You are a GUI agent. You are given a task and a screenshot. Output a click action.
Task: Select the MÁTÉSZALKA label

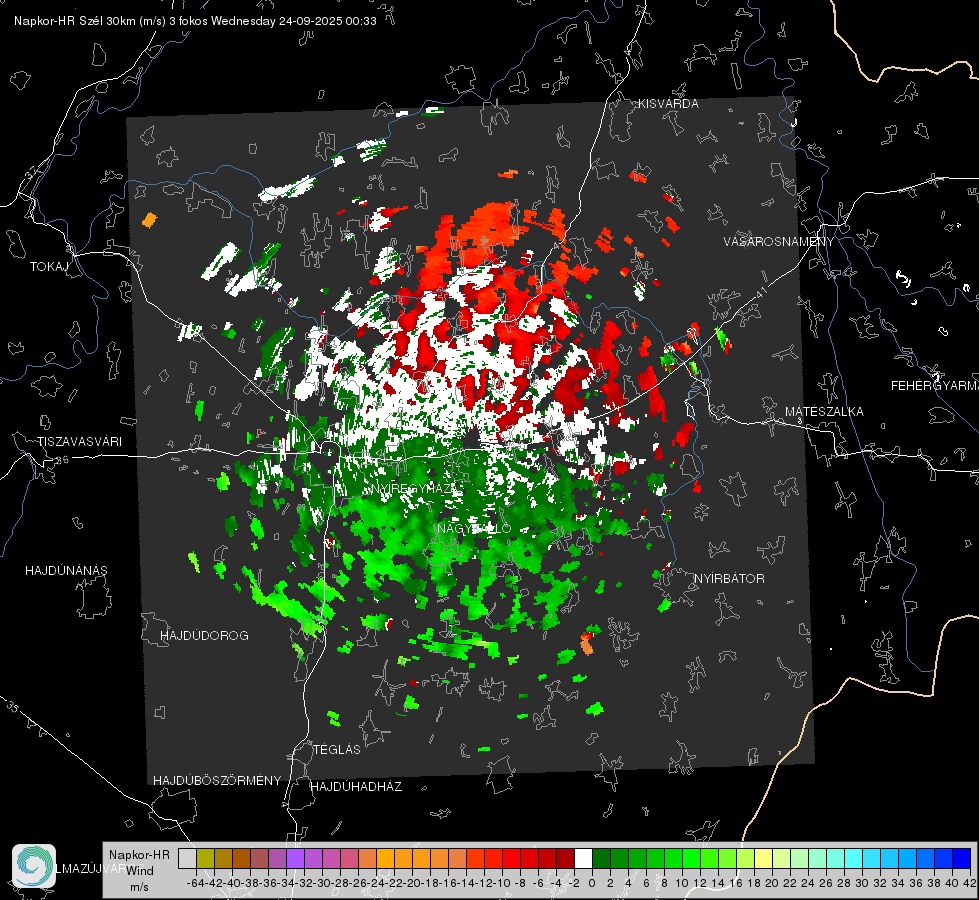(x=824, y=412)
